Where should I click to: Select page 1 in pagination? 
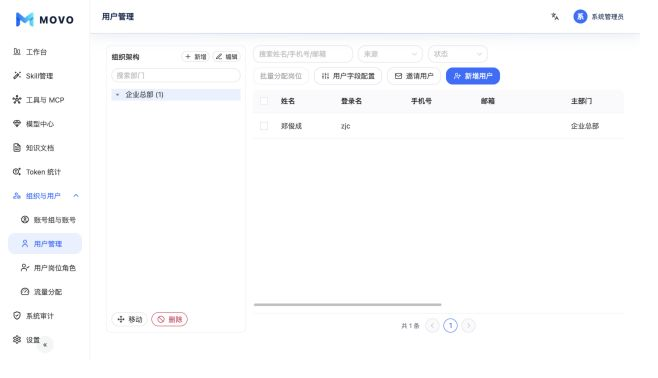point(450,326)
